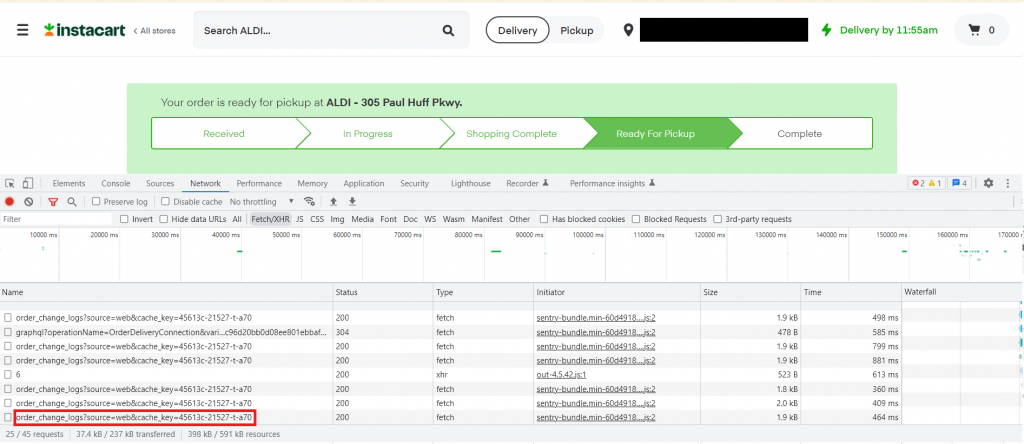Open the network search magnifier
Screen dimensions: 1024x444
pos(72,202)
